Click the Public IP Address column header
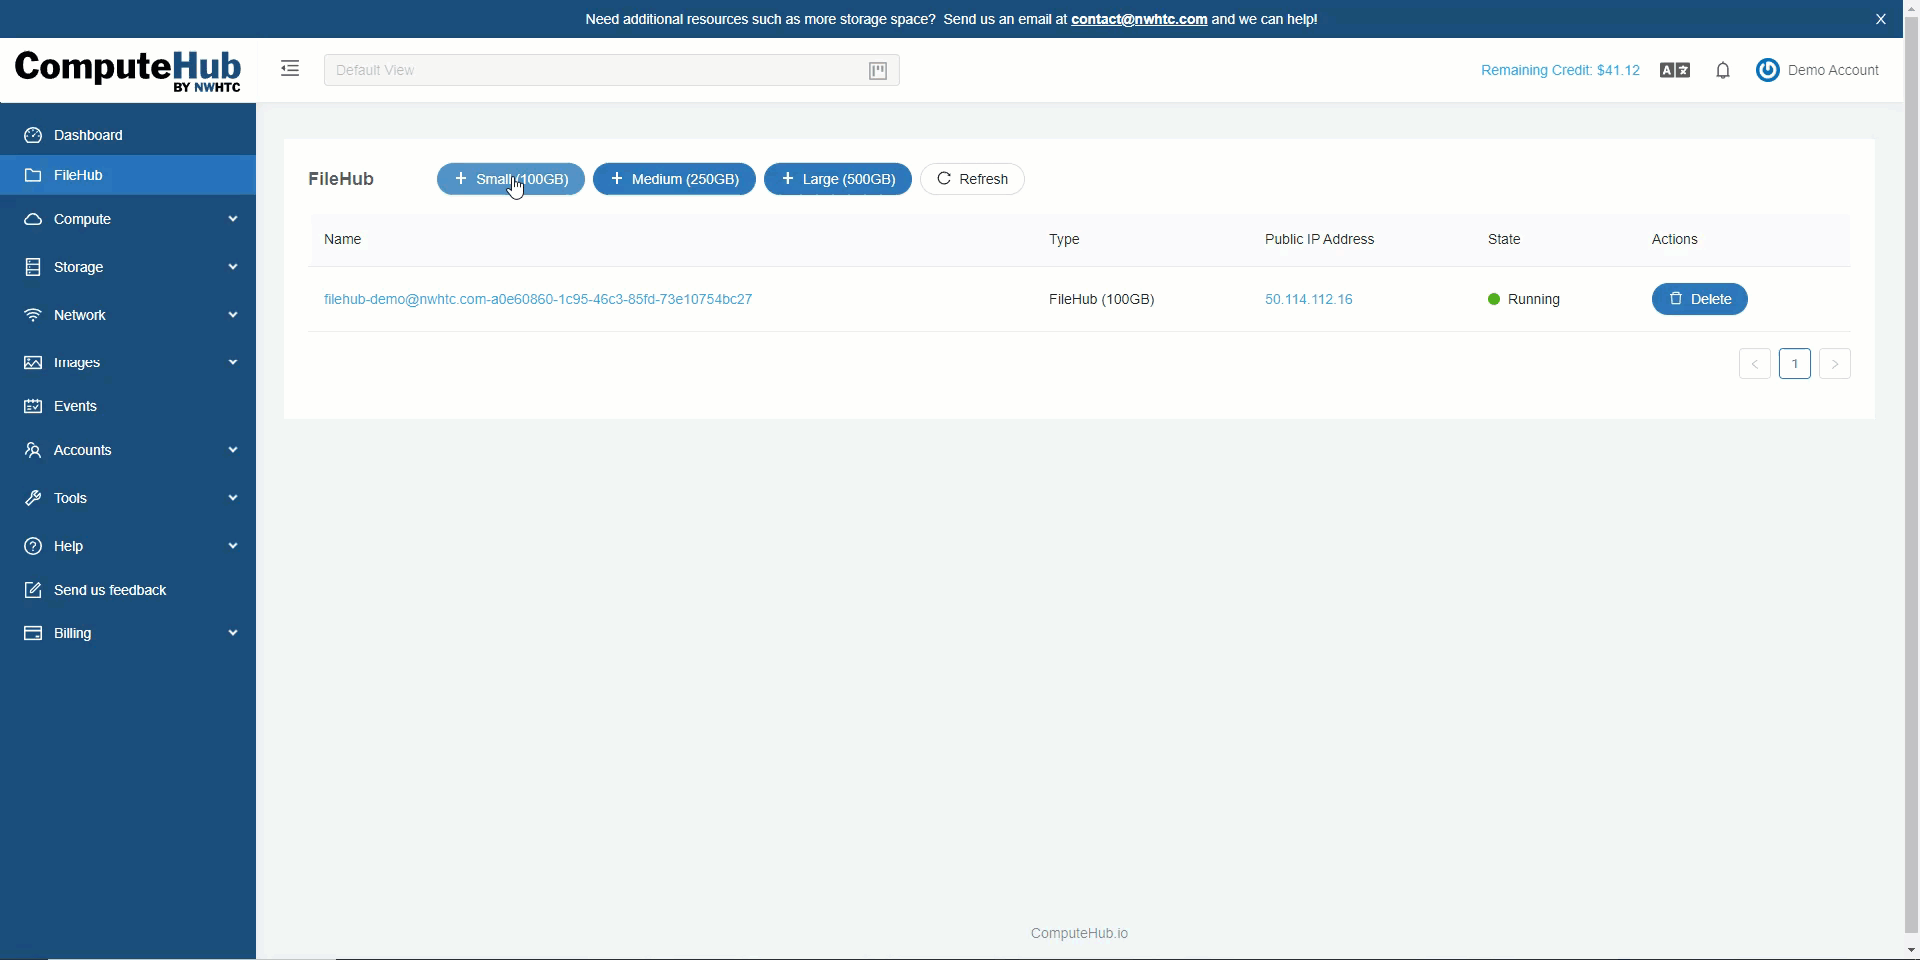Screen dimensions: 1920x960 point(1319,239)
